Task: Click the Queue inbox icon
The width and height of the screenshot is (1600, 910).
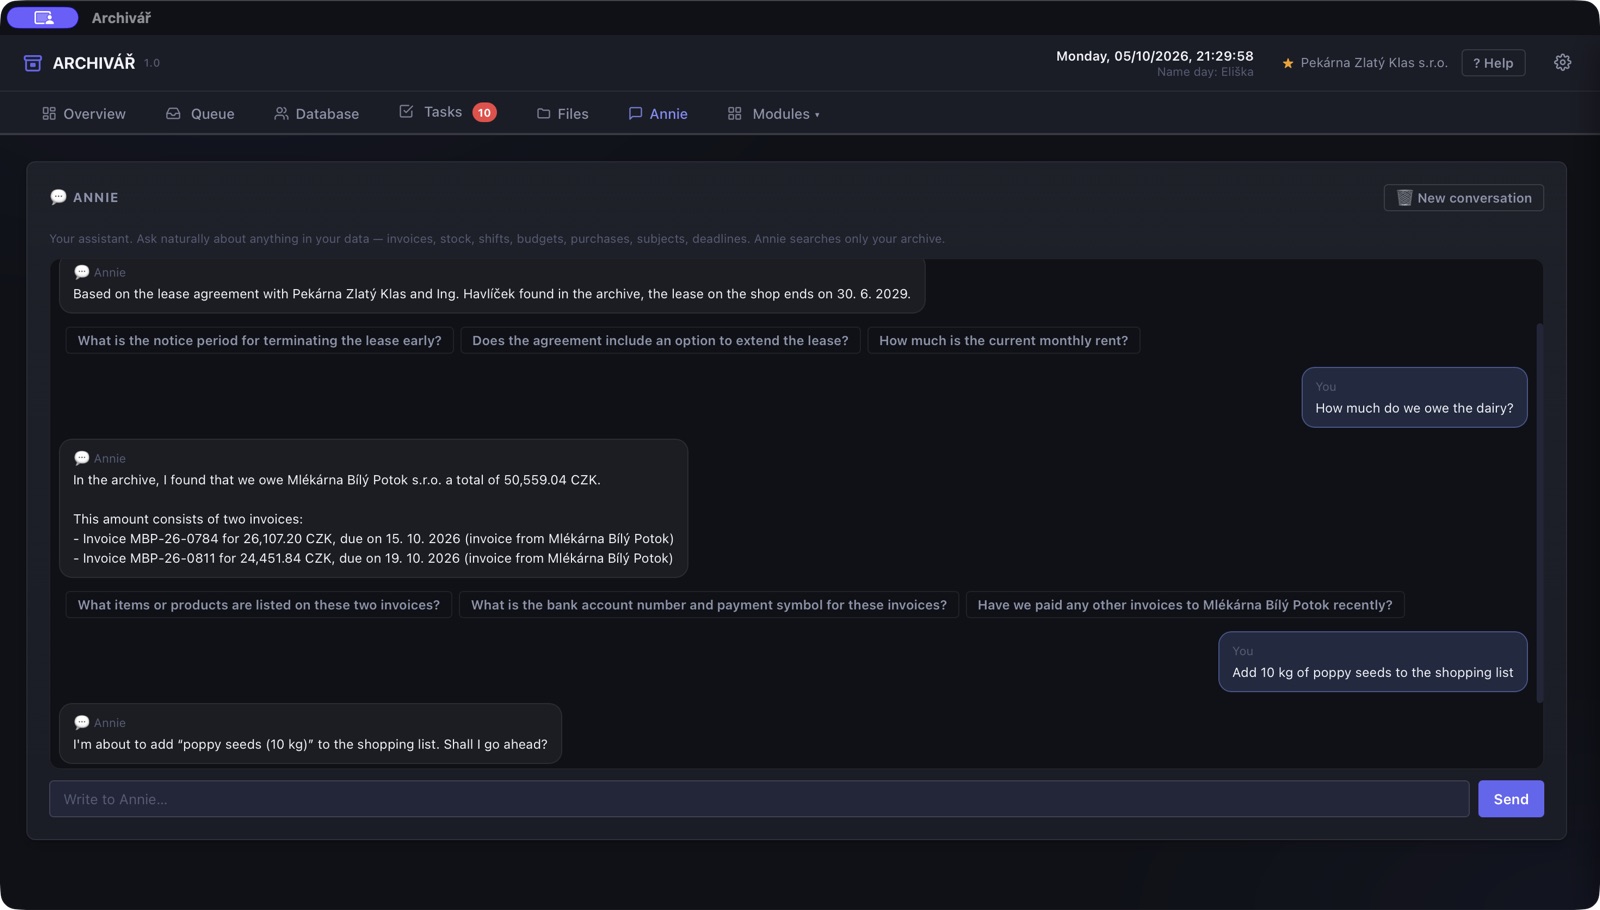Action: [x=173, y=113]
